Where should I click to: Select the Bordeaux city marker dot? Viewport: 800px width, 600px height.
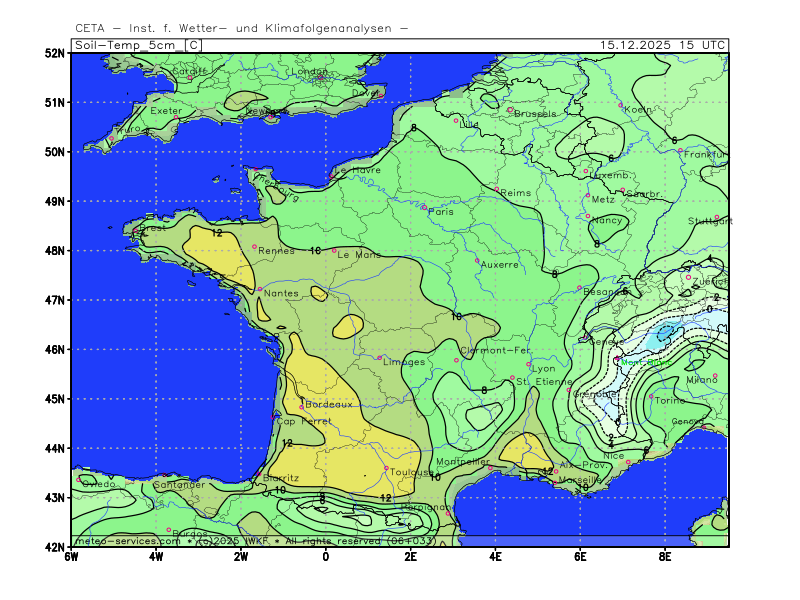pyautogui.click(x=302, y=407)
